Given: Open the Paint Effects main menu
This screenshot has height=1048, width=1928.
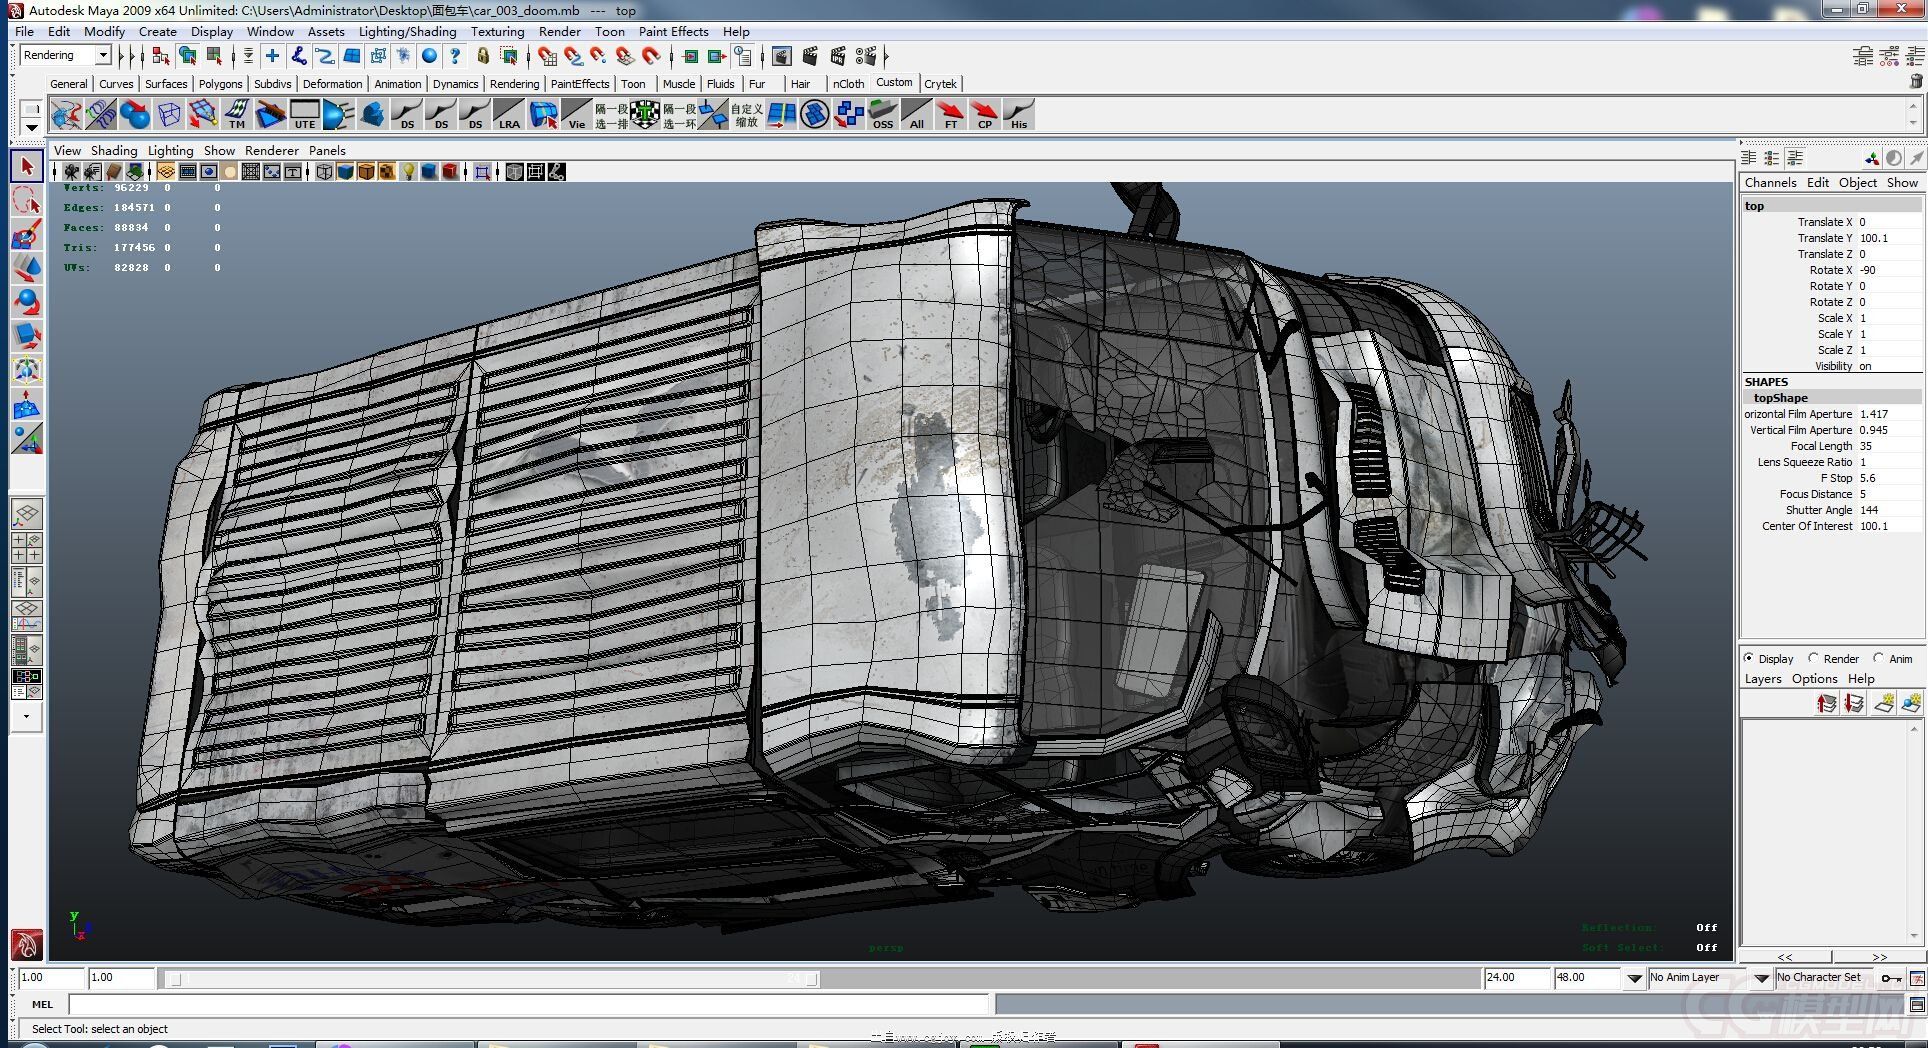Looking at the screenshot, I should coord(673,32).
